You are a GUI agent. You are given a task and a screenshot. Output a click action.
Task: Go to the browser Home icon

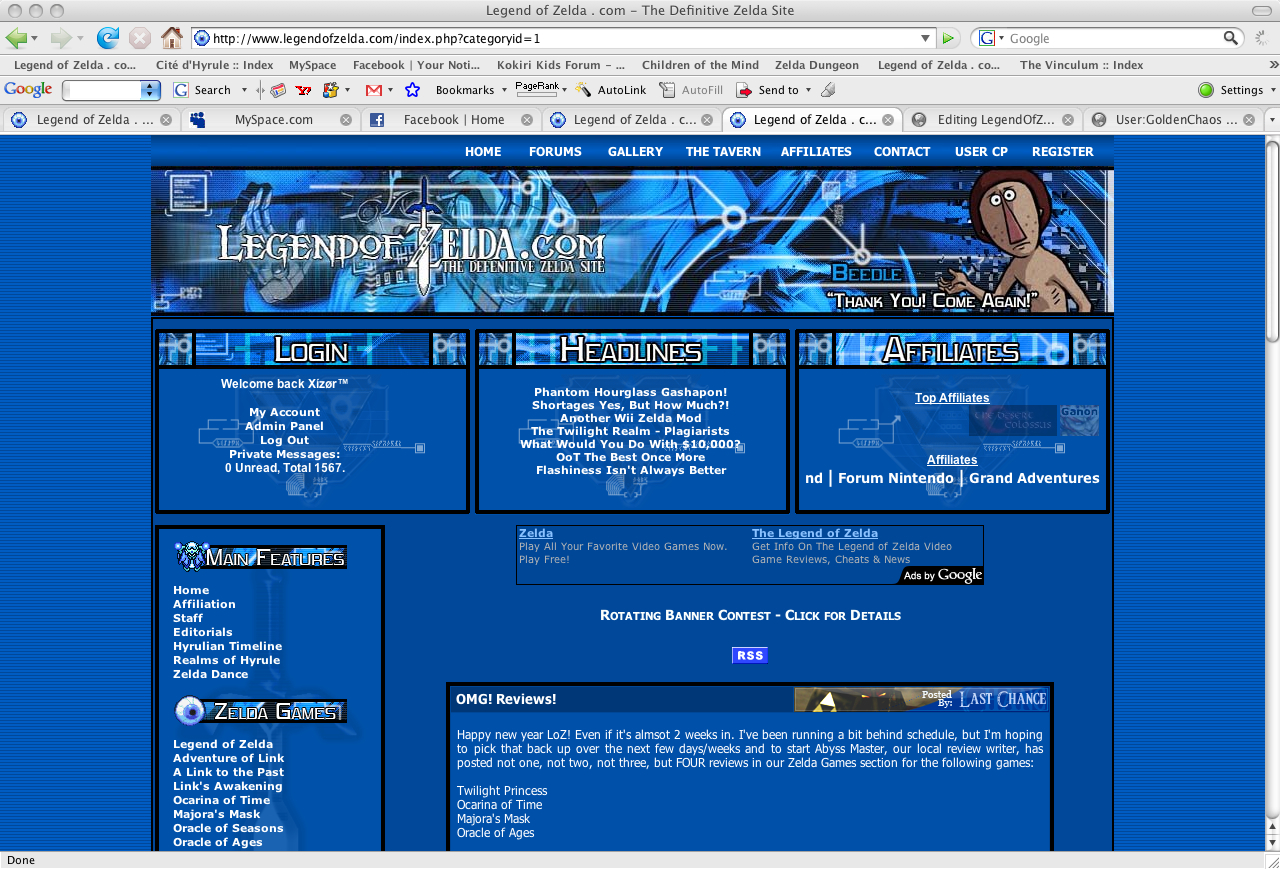[x=172, y=38]
